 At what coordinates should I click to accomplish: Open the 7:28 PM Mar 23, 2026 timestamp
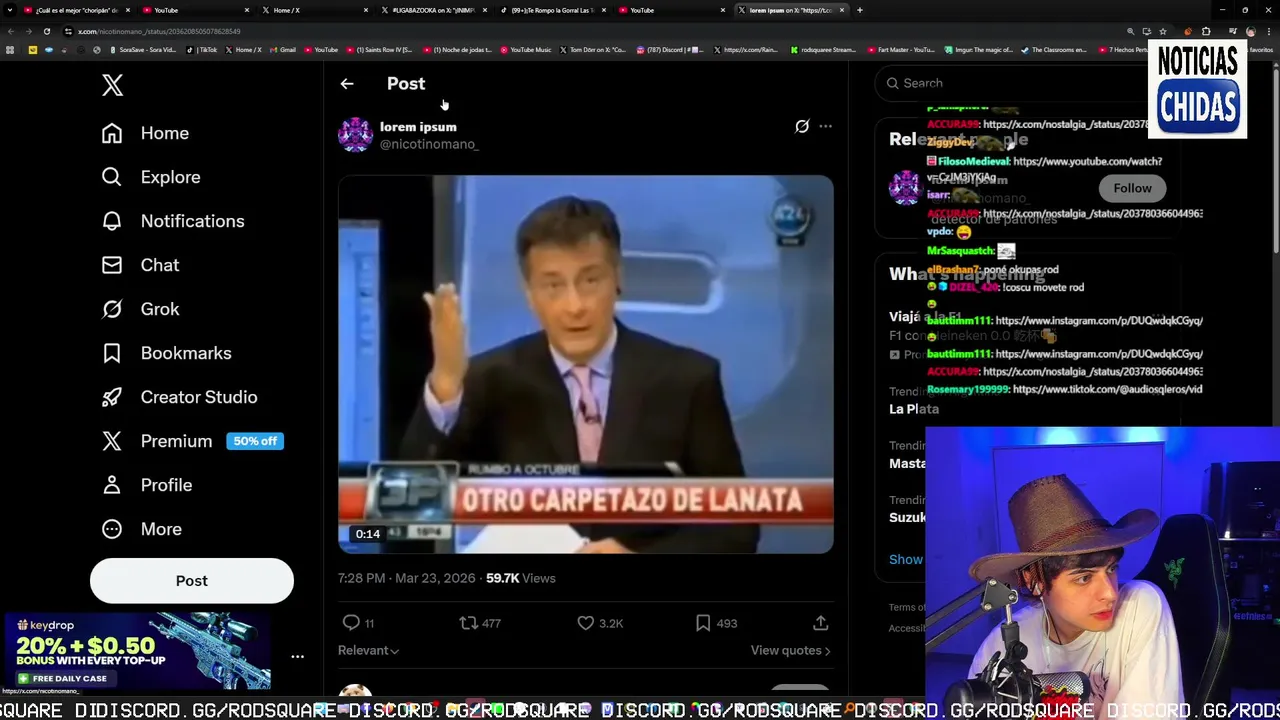pyautogui.click(x=408, y=578)
